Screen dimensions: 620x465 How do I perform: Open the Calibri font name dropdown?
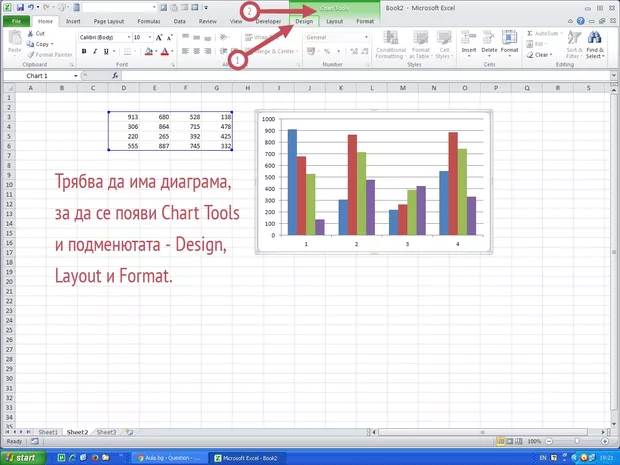[x=129, y=37]
